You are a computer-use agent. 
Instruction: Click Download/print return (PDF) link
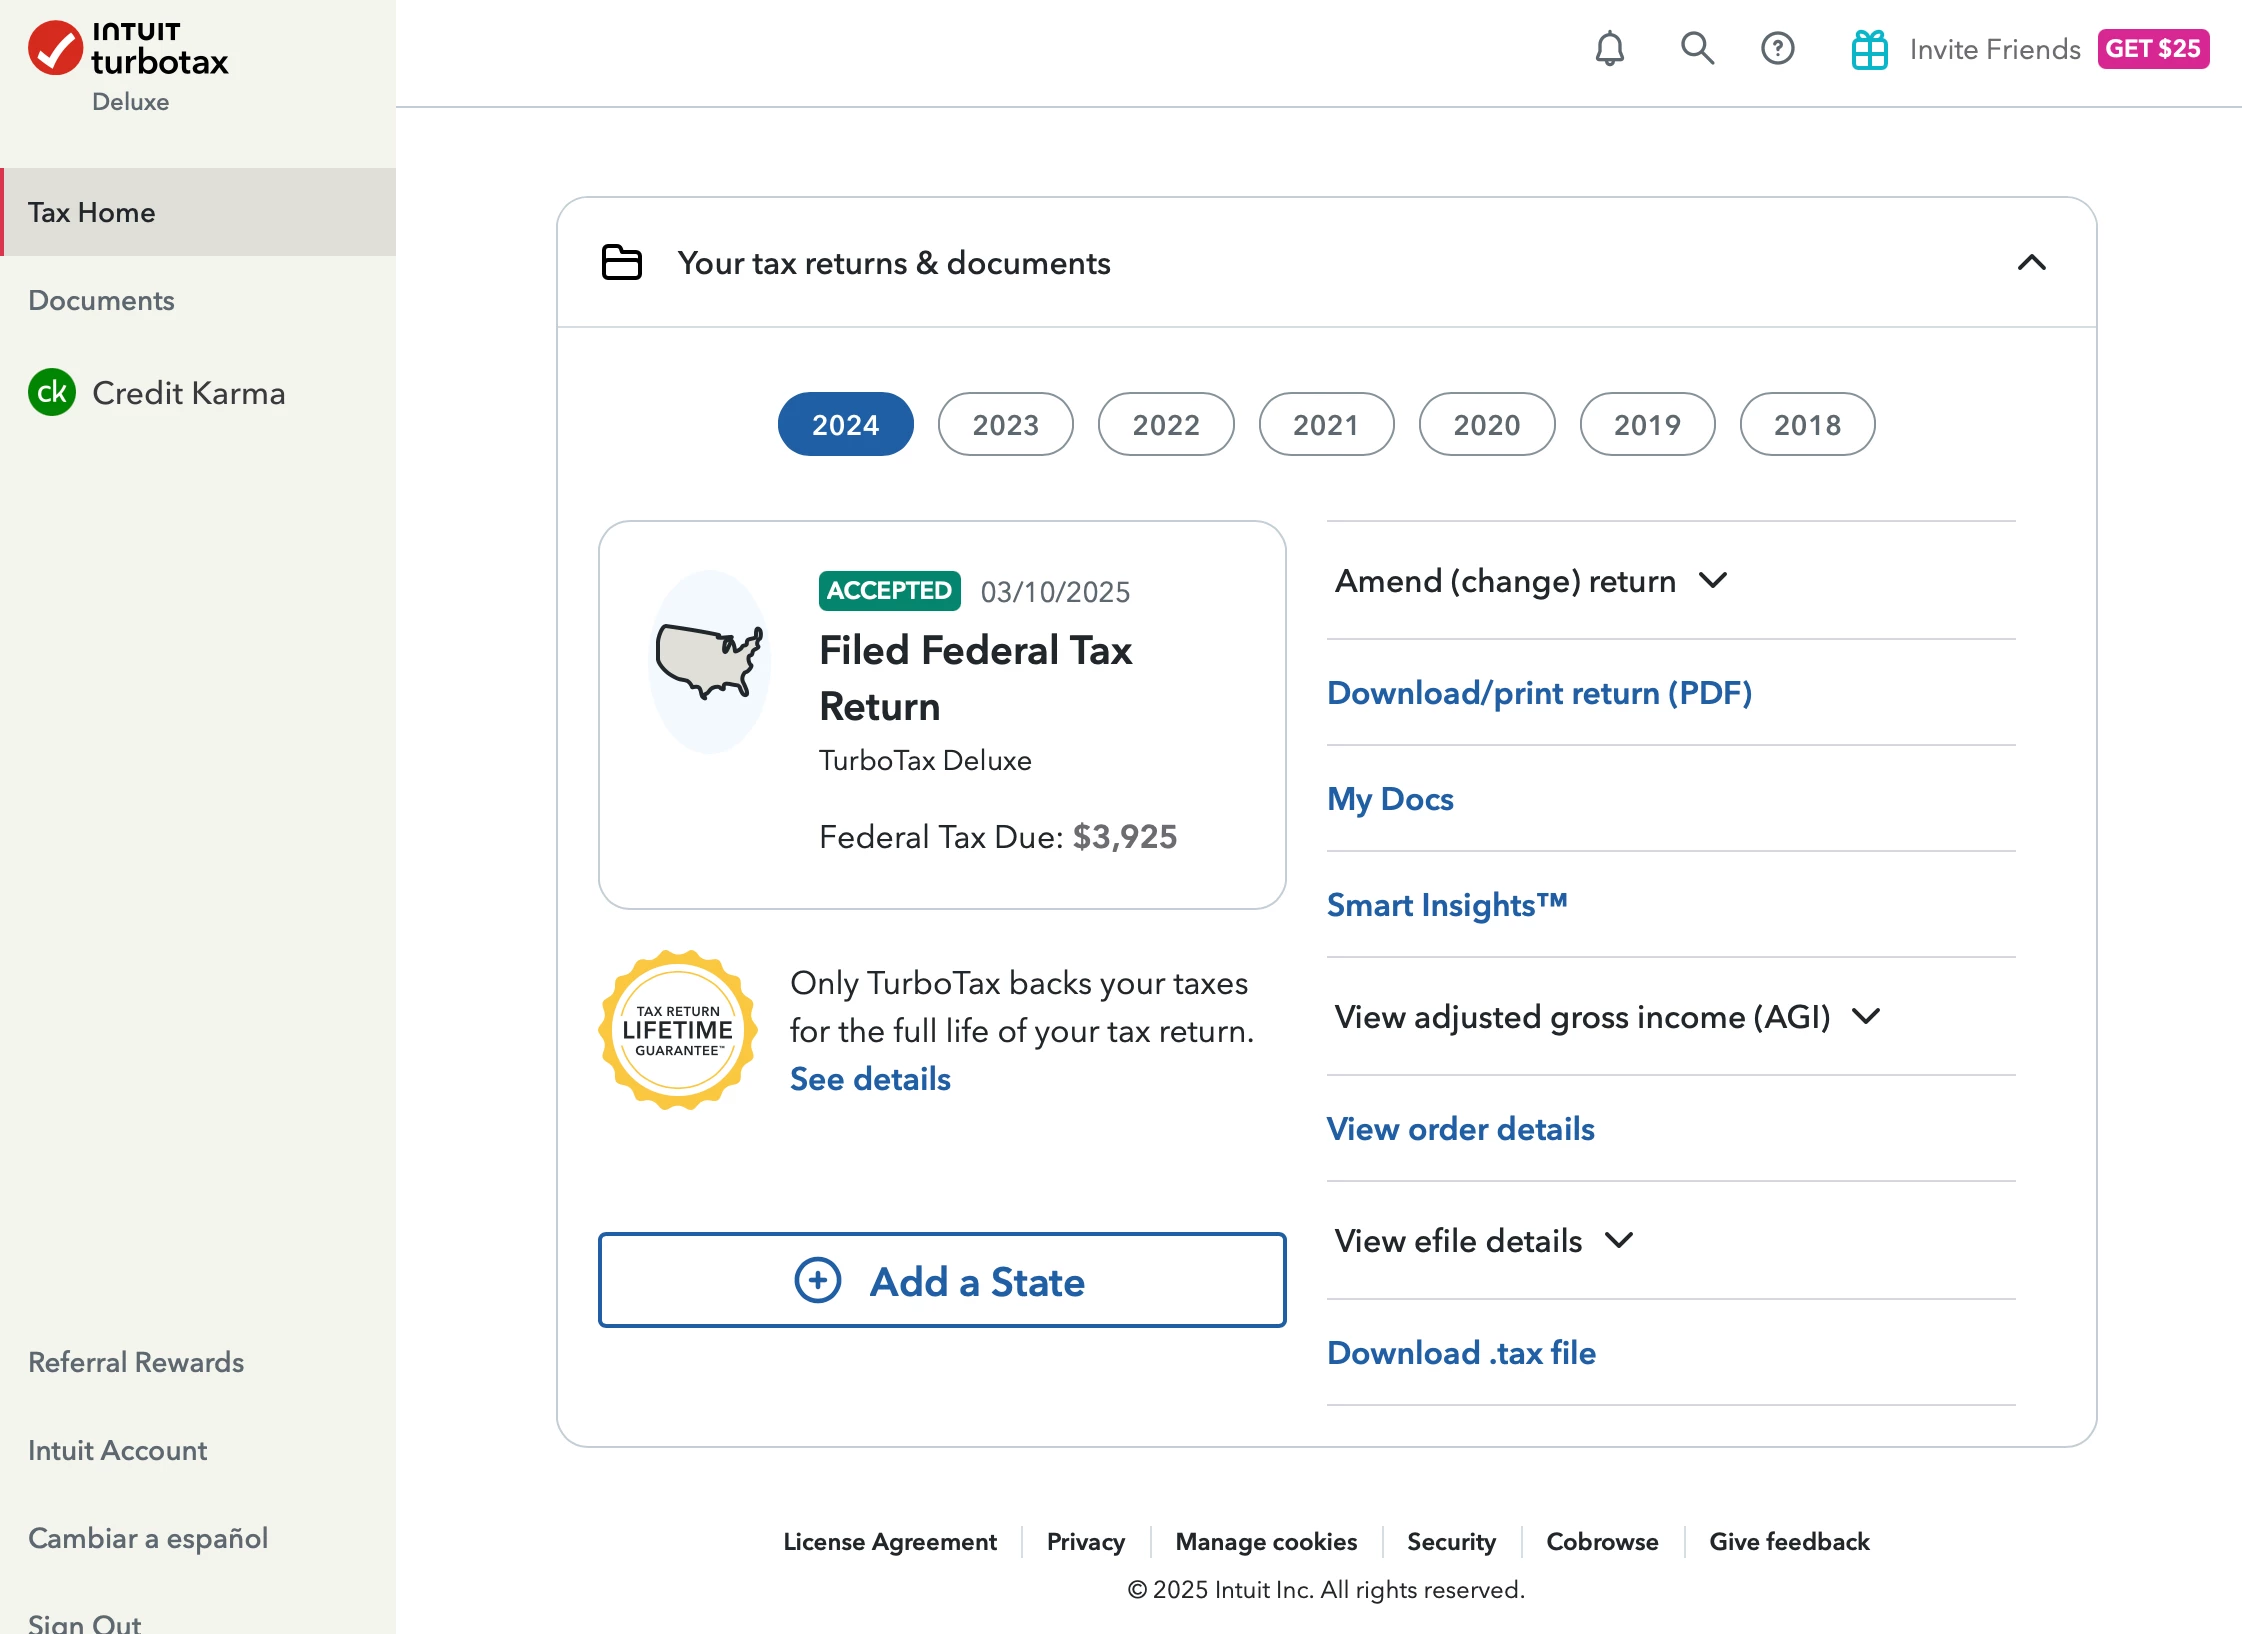click(1539, 693)
